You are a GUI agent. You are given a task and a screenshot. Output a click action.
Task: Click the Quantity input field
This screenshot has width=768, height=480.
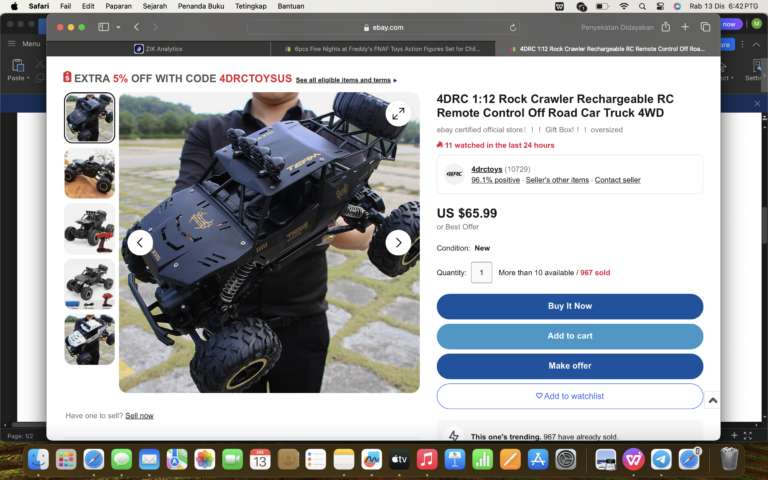click(481, 272)
